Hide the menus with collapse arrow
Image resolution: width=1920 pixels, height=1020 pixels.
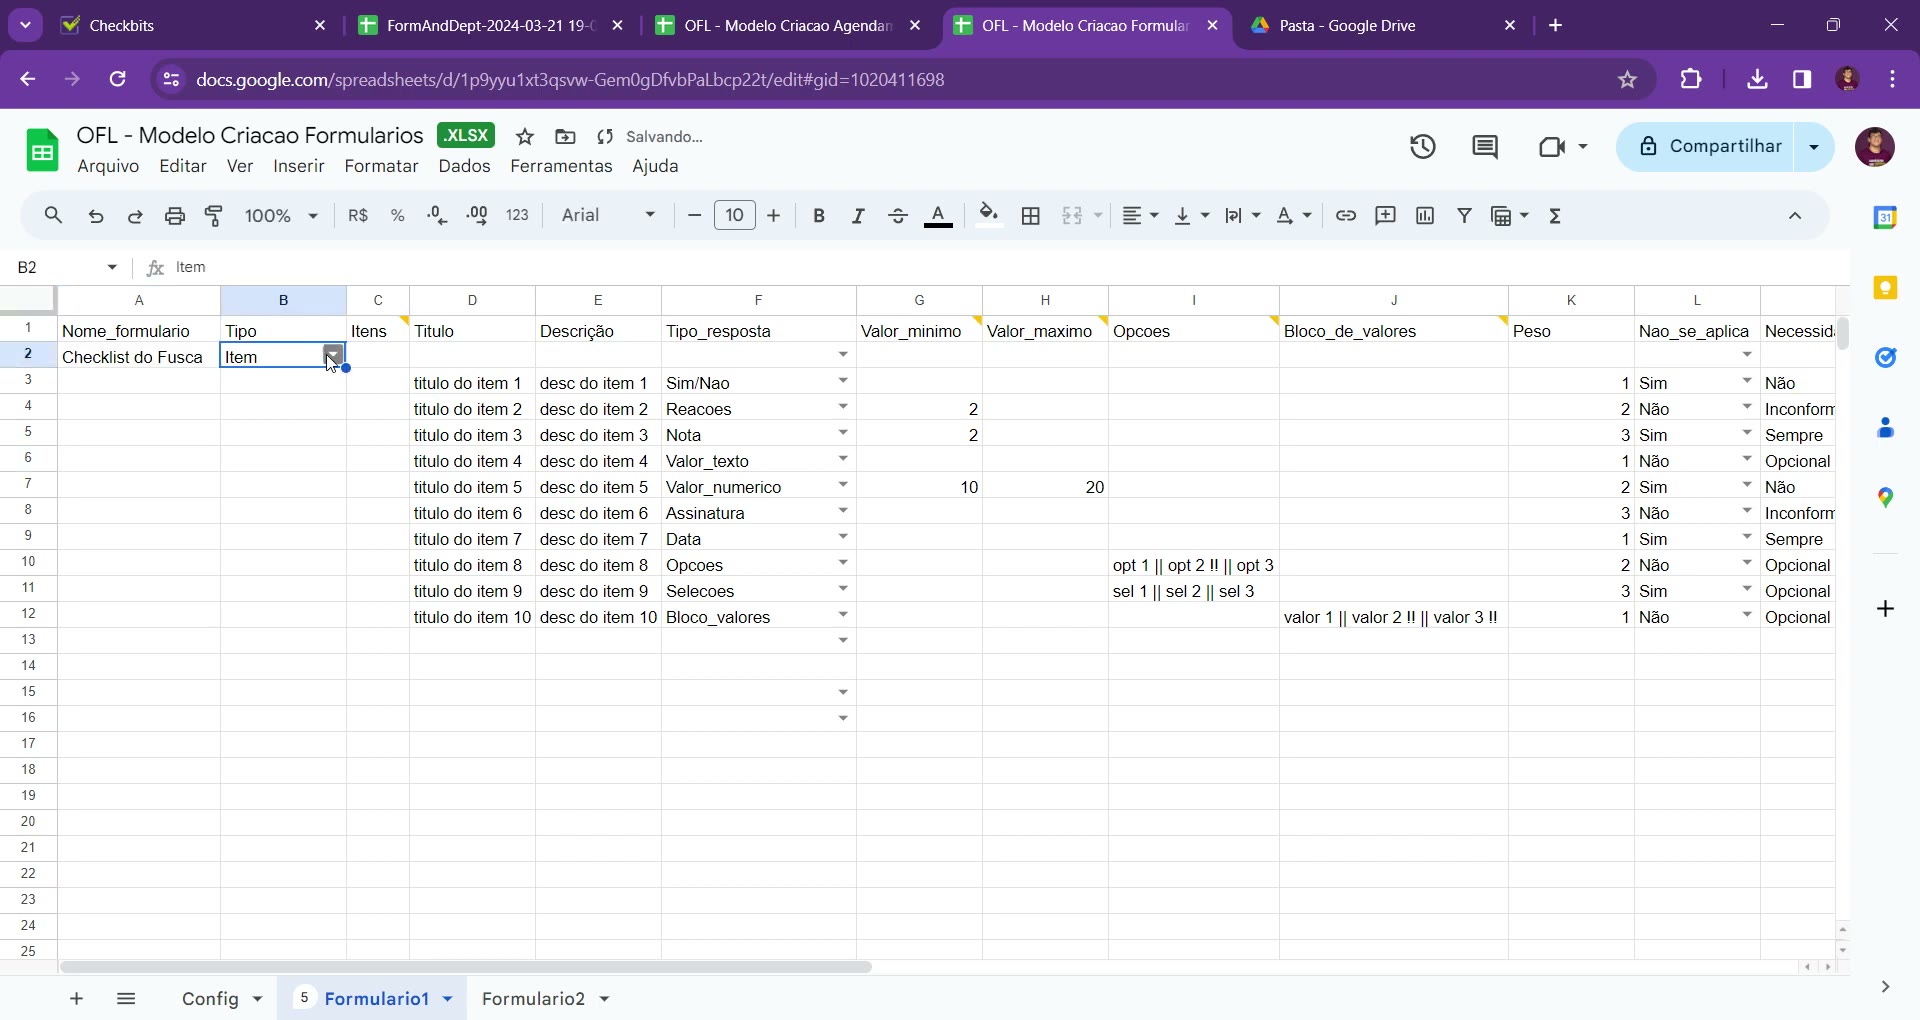(1795, 215)
